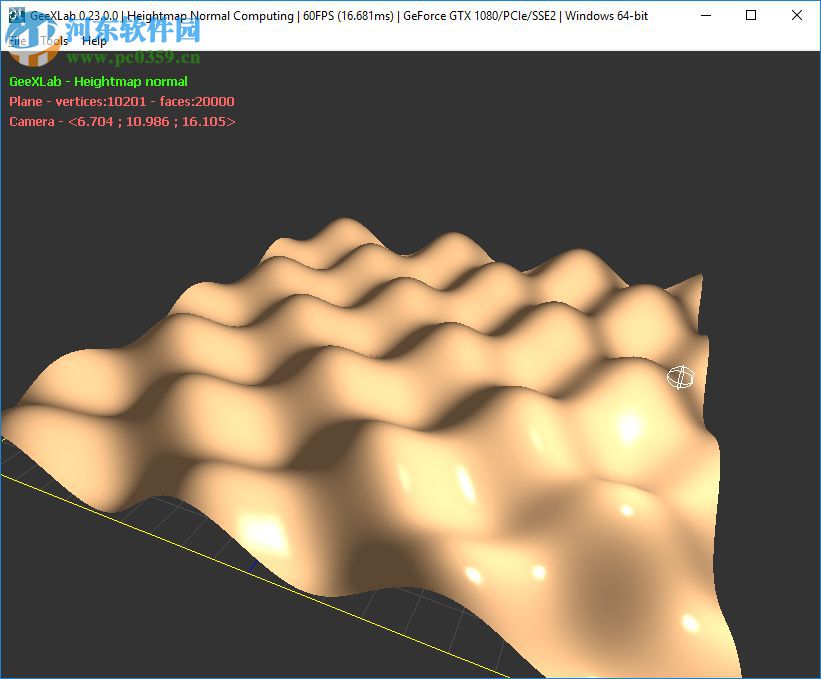Viewport: 821px width, 679px height.
Task: Click the green Heightmap normal status text
Action: pos(99,81)
